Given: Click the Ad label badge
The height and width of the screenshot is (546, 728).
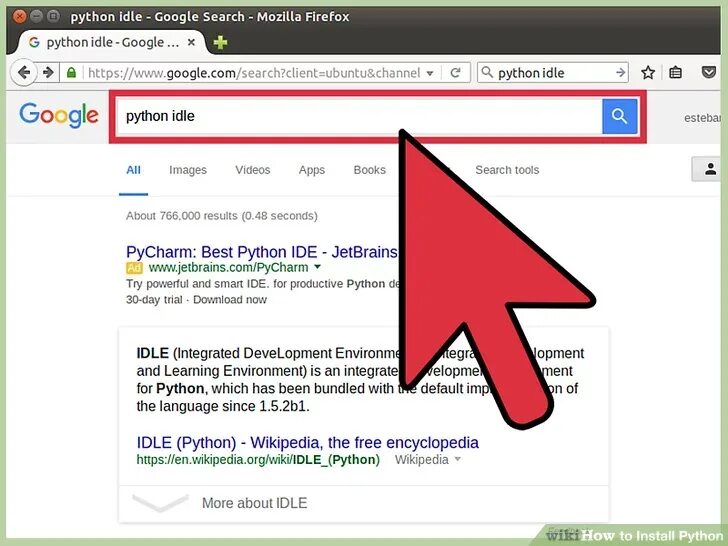Looking at the screenshot, I should (x=134, y=268).
